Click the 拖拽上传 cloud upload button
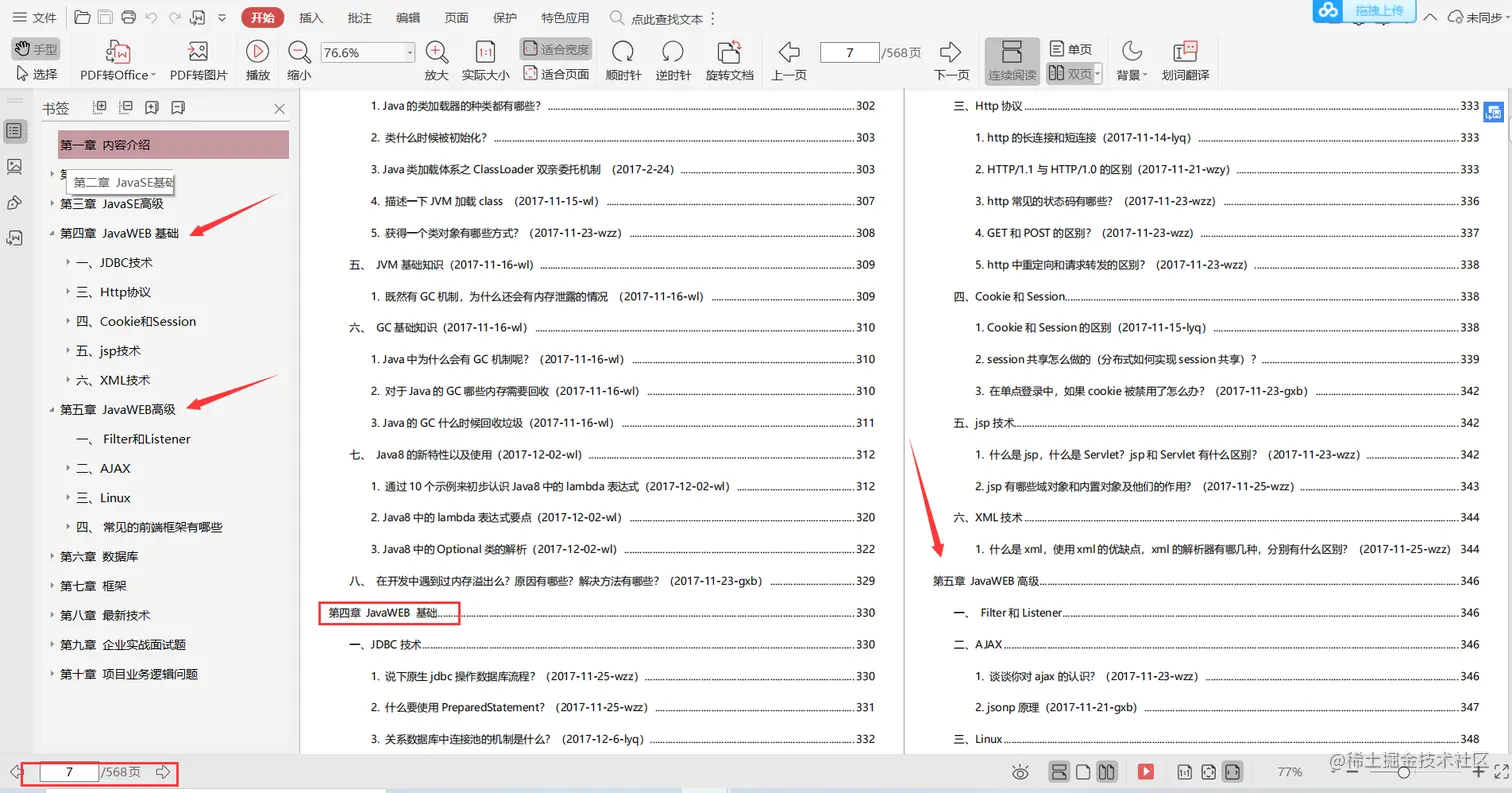 point(1364,11)
